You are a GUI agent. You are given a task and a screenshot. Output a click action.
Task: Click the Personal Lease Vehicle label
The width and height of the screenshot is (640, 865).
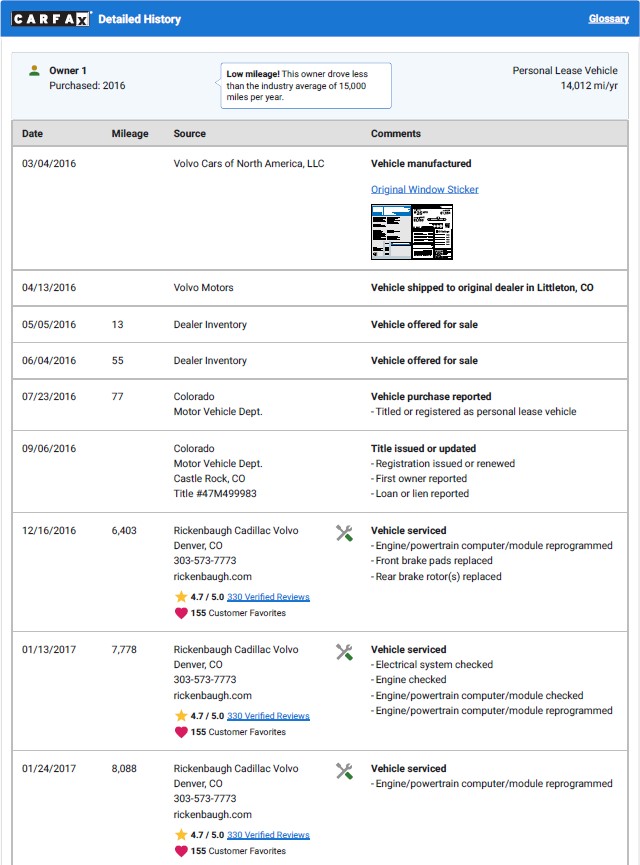pos(565,71)
